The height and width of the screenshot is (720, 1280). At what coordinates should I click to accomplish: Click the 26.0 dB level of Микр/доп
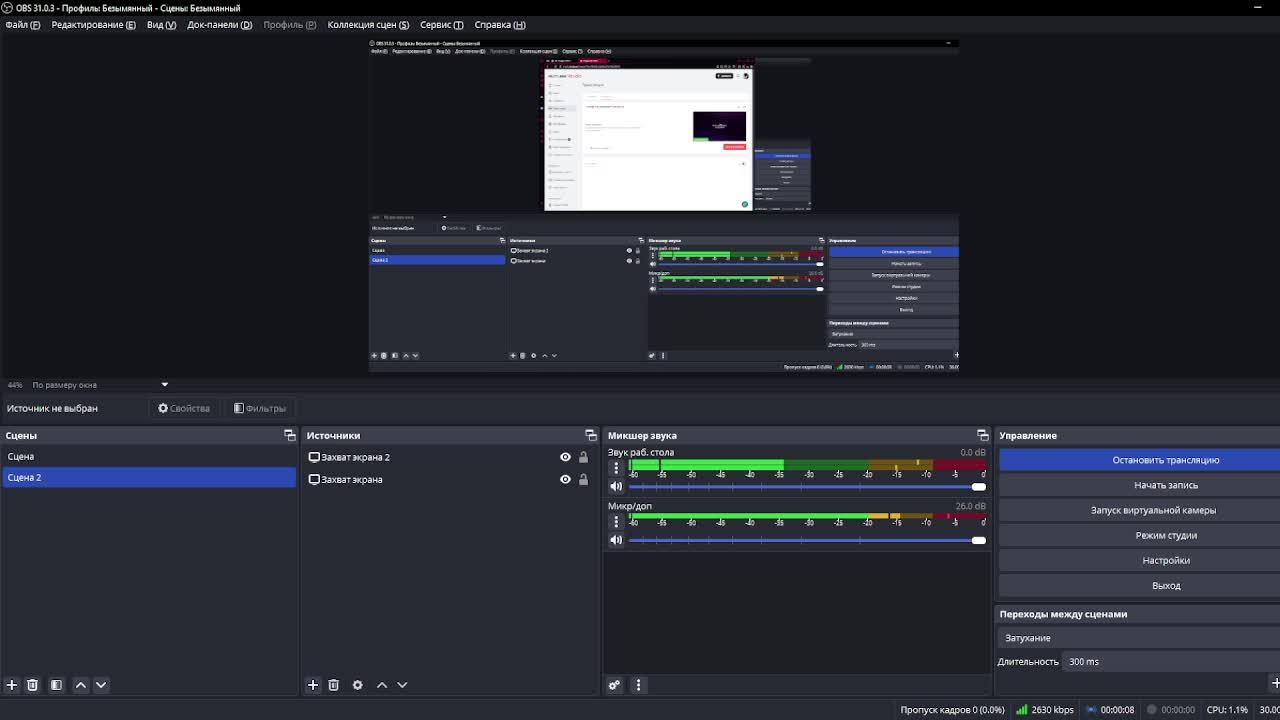click(x=970, y=506)
